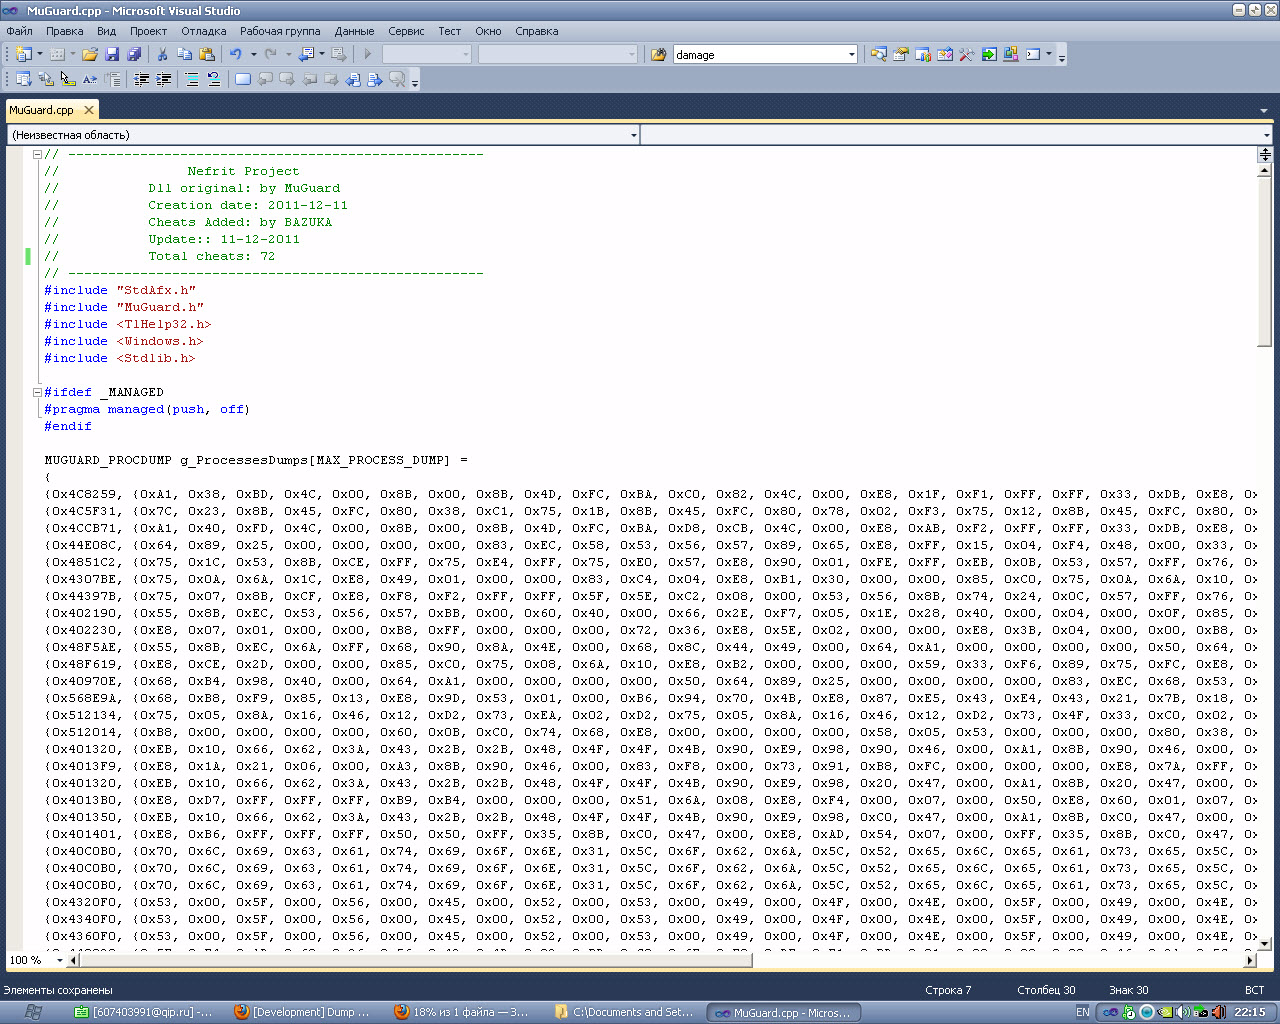This screenshot has height=1024, width=1280.
Task: Open the Справка menu
Action: click(537, 31)
